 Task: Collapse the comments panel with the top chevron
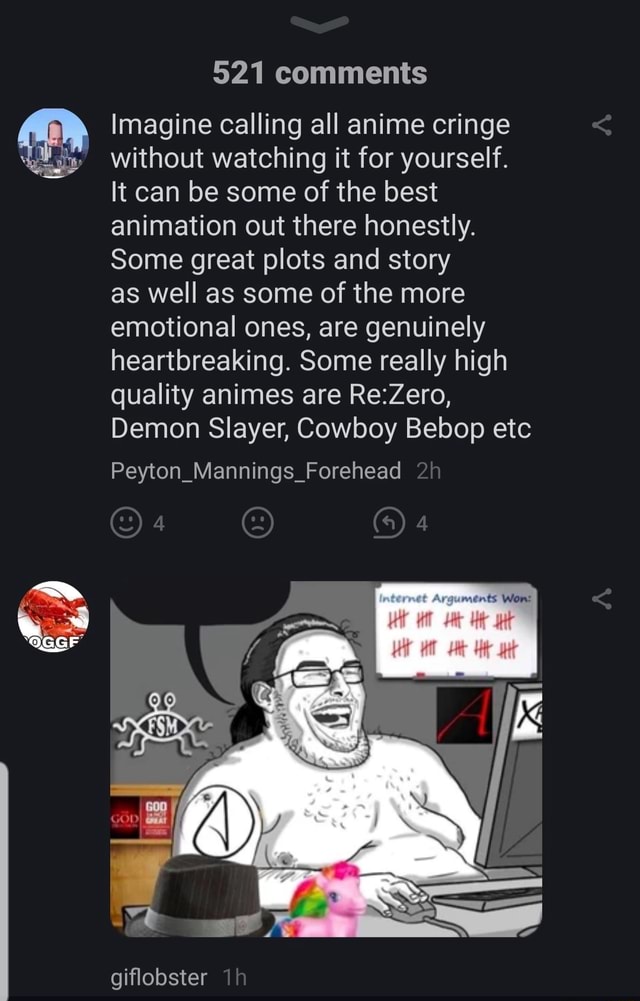[320, 21]
